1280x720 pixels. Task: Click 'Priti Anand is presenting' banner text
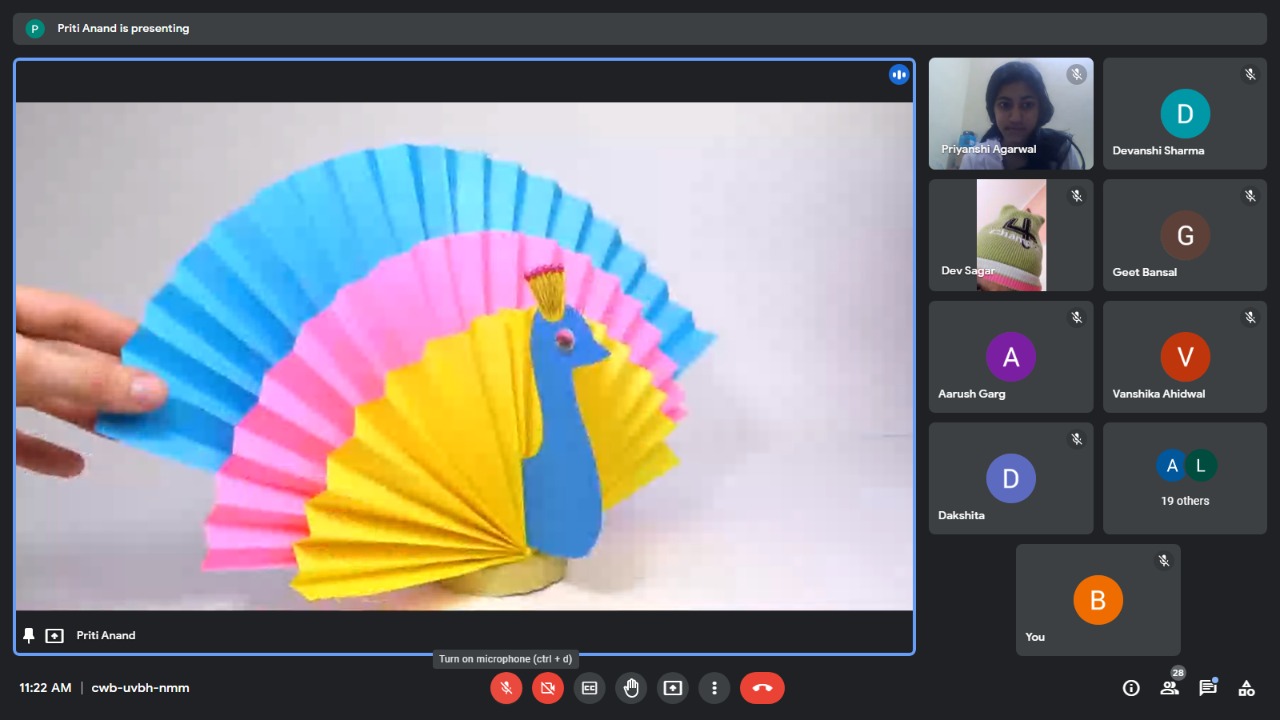[123, 28]
